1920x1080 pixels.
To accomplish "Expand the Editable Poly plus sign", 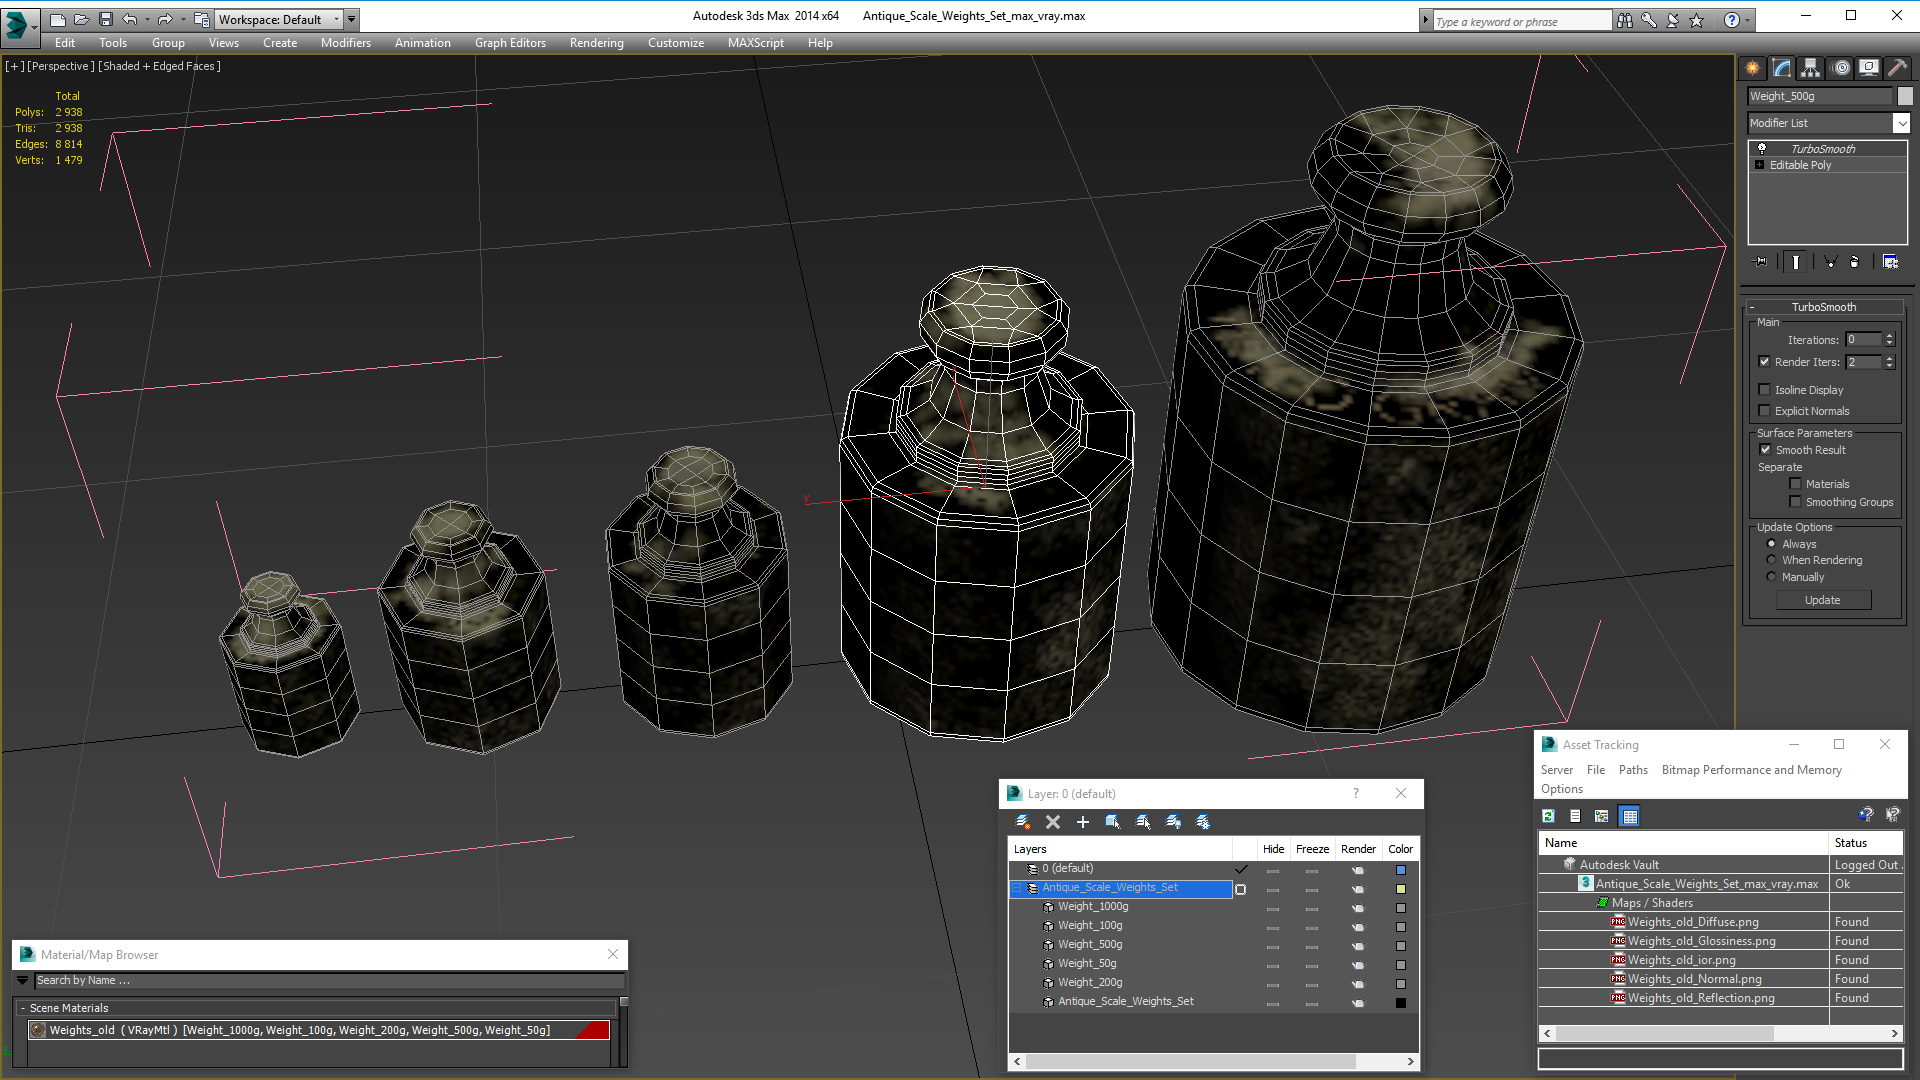I will [x=1759, y=165].
